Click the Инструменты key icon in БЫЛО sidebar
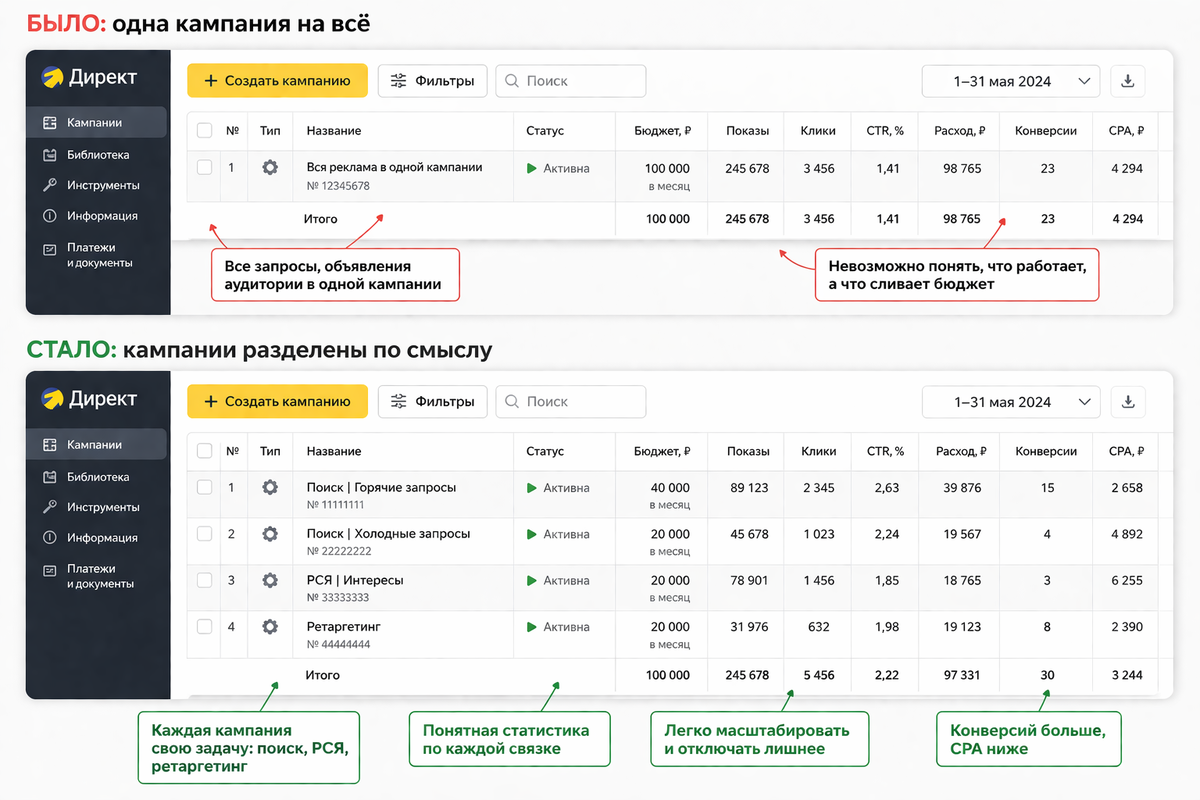 [50, 185]
